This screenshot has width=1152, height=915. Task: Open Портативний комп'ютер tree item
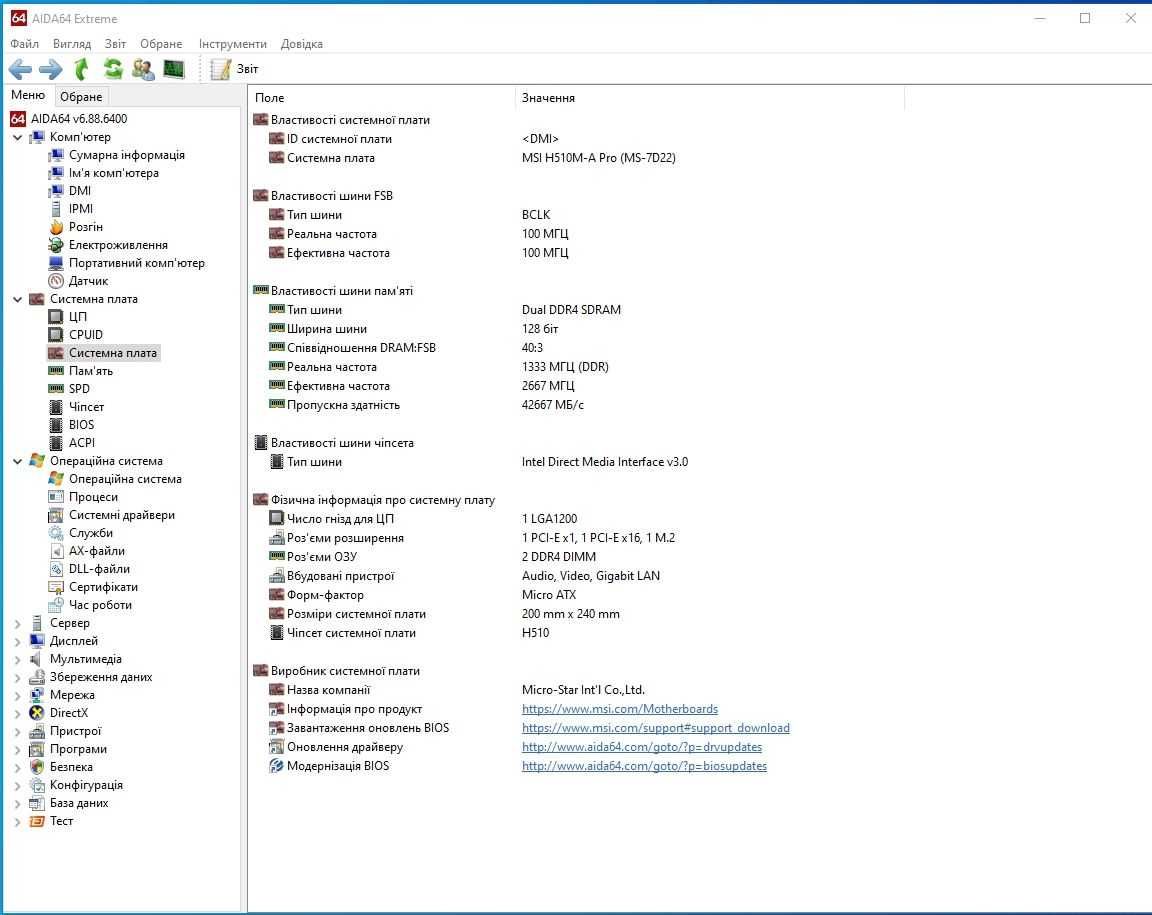[137, 263]
